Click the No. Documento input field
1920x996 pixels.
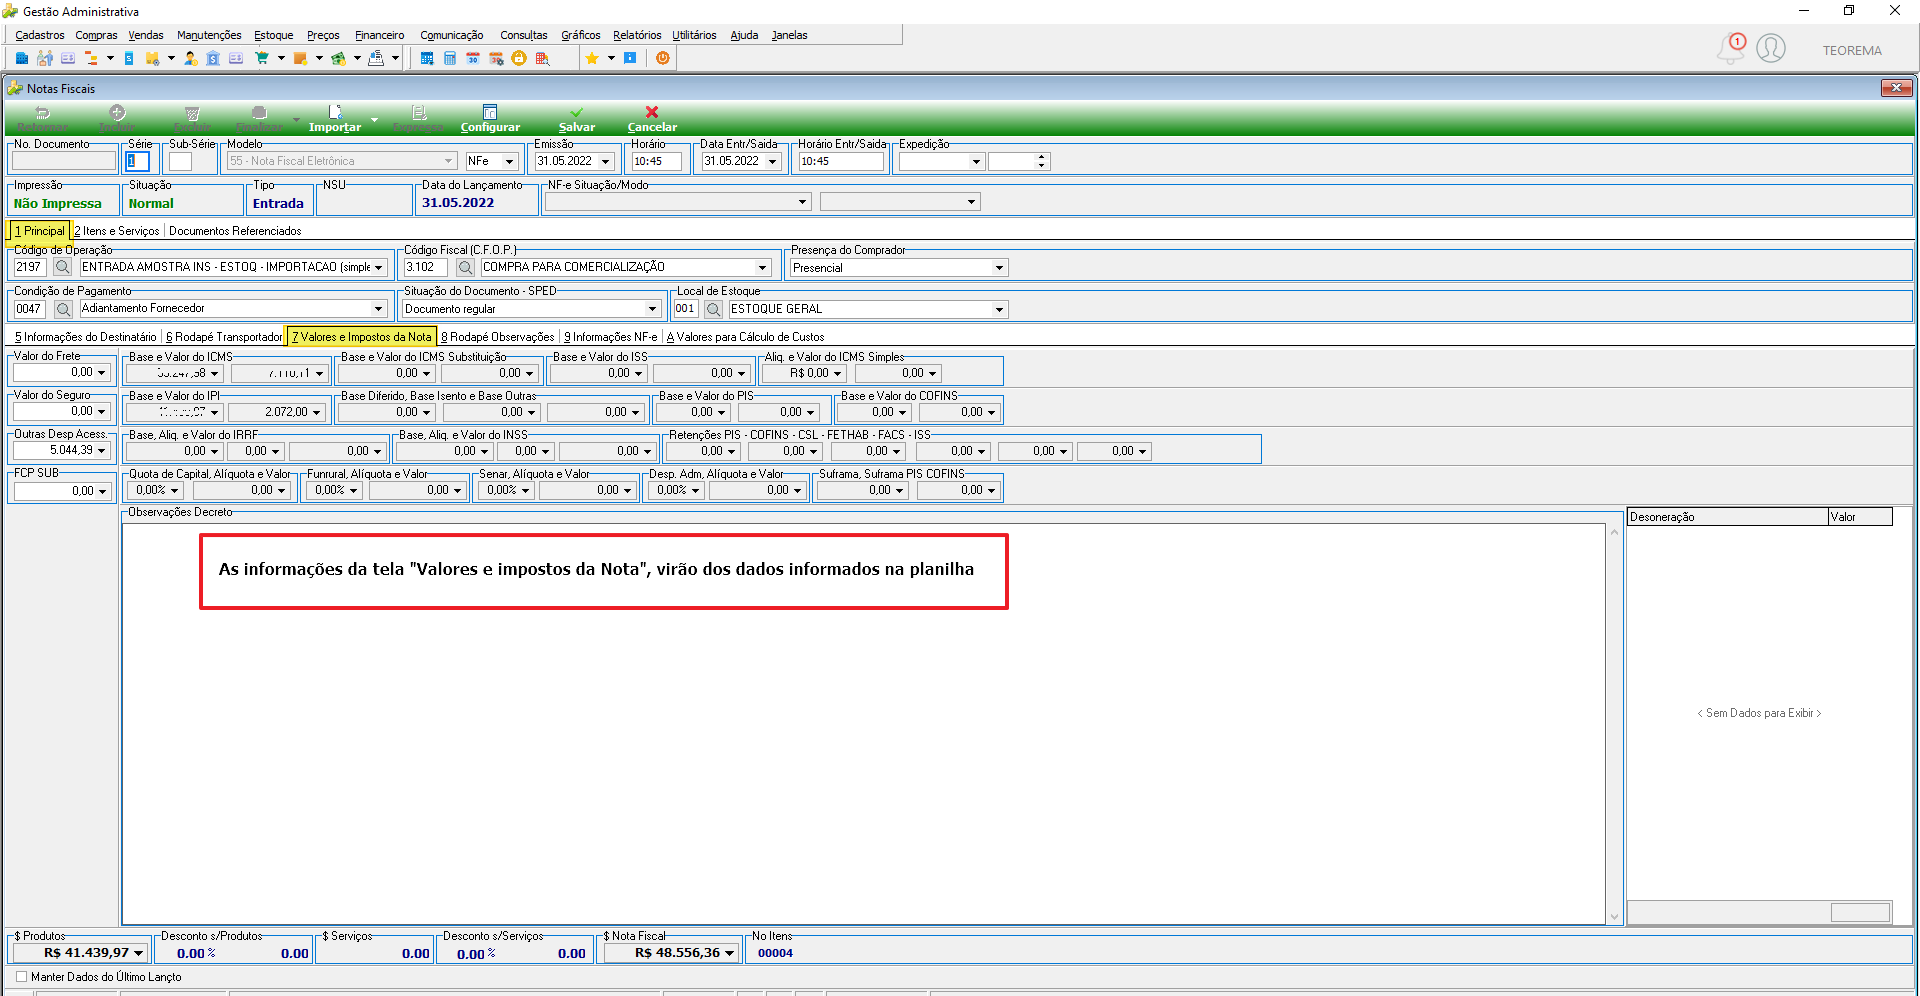tap(64, 161)
